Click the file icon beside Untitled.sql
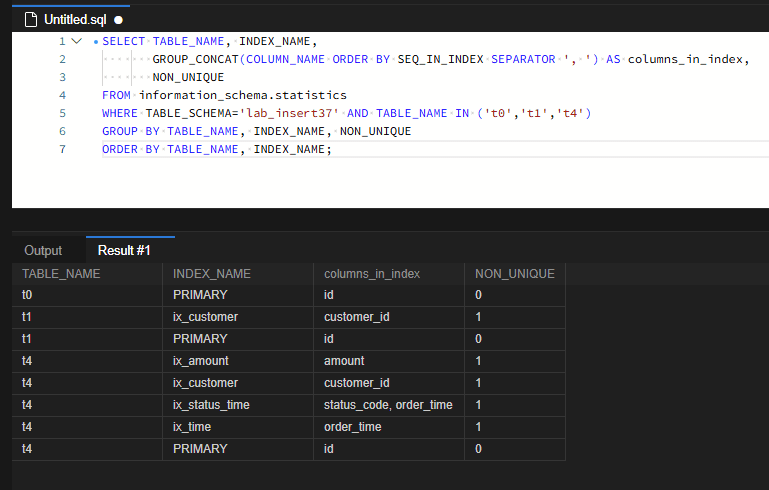Screen dimensions: 769x490 click(31, 20)
